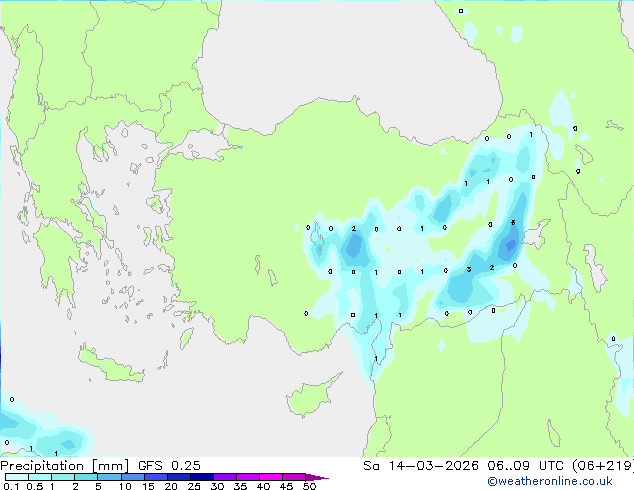634x490 pixels.
Task: Click the map value "5" near Lake Van
Action: pos(513,223)
